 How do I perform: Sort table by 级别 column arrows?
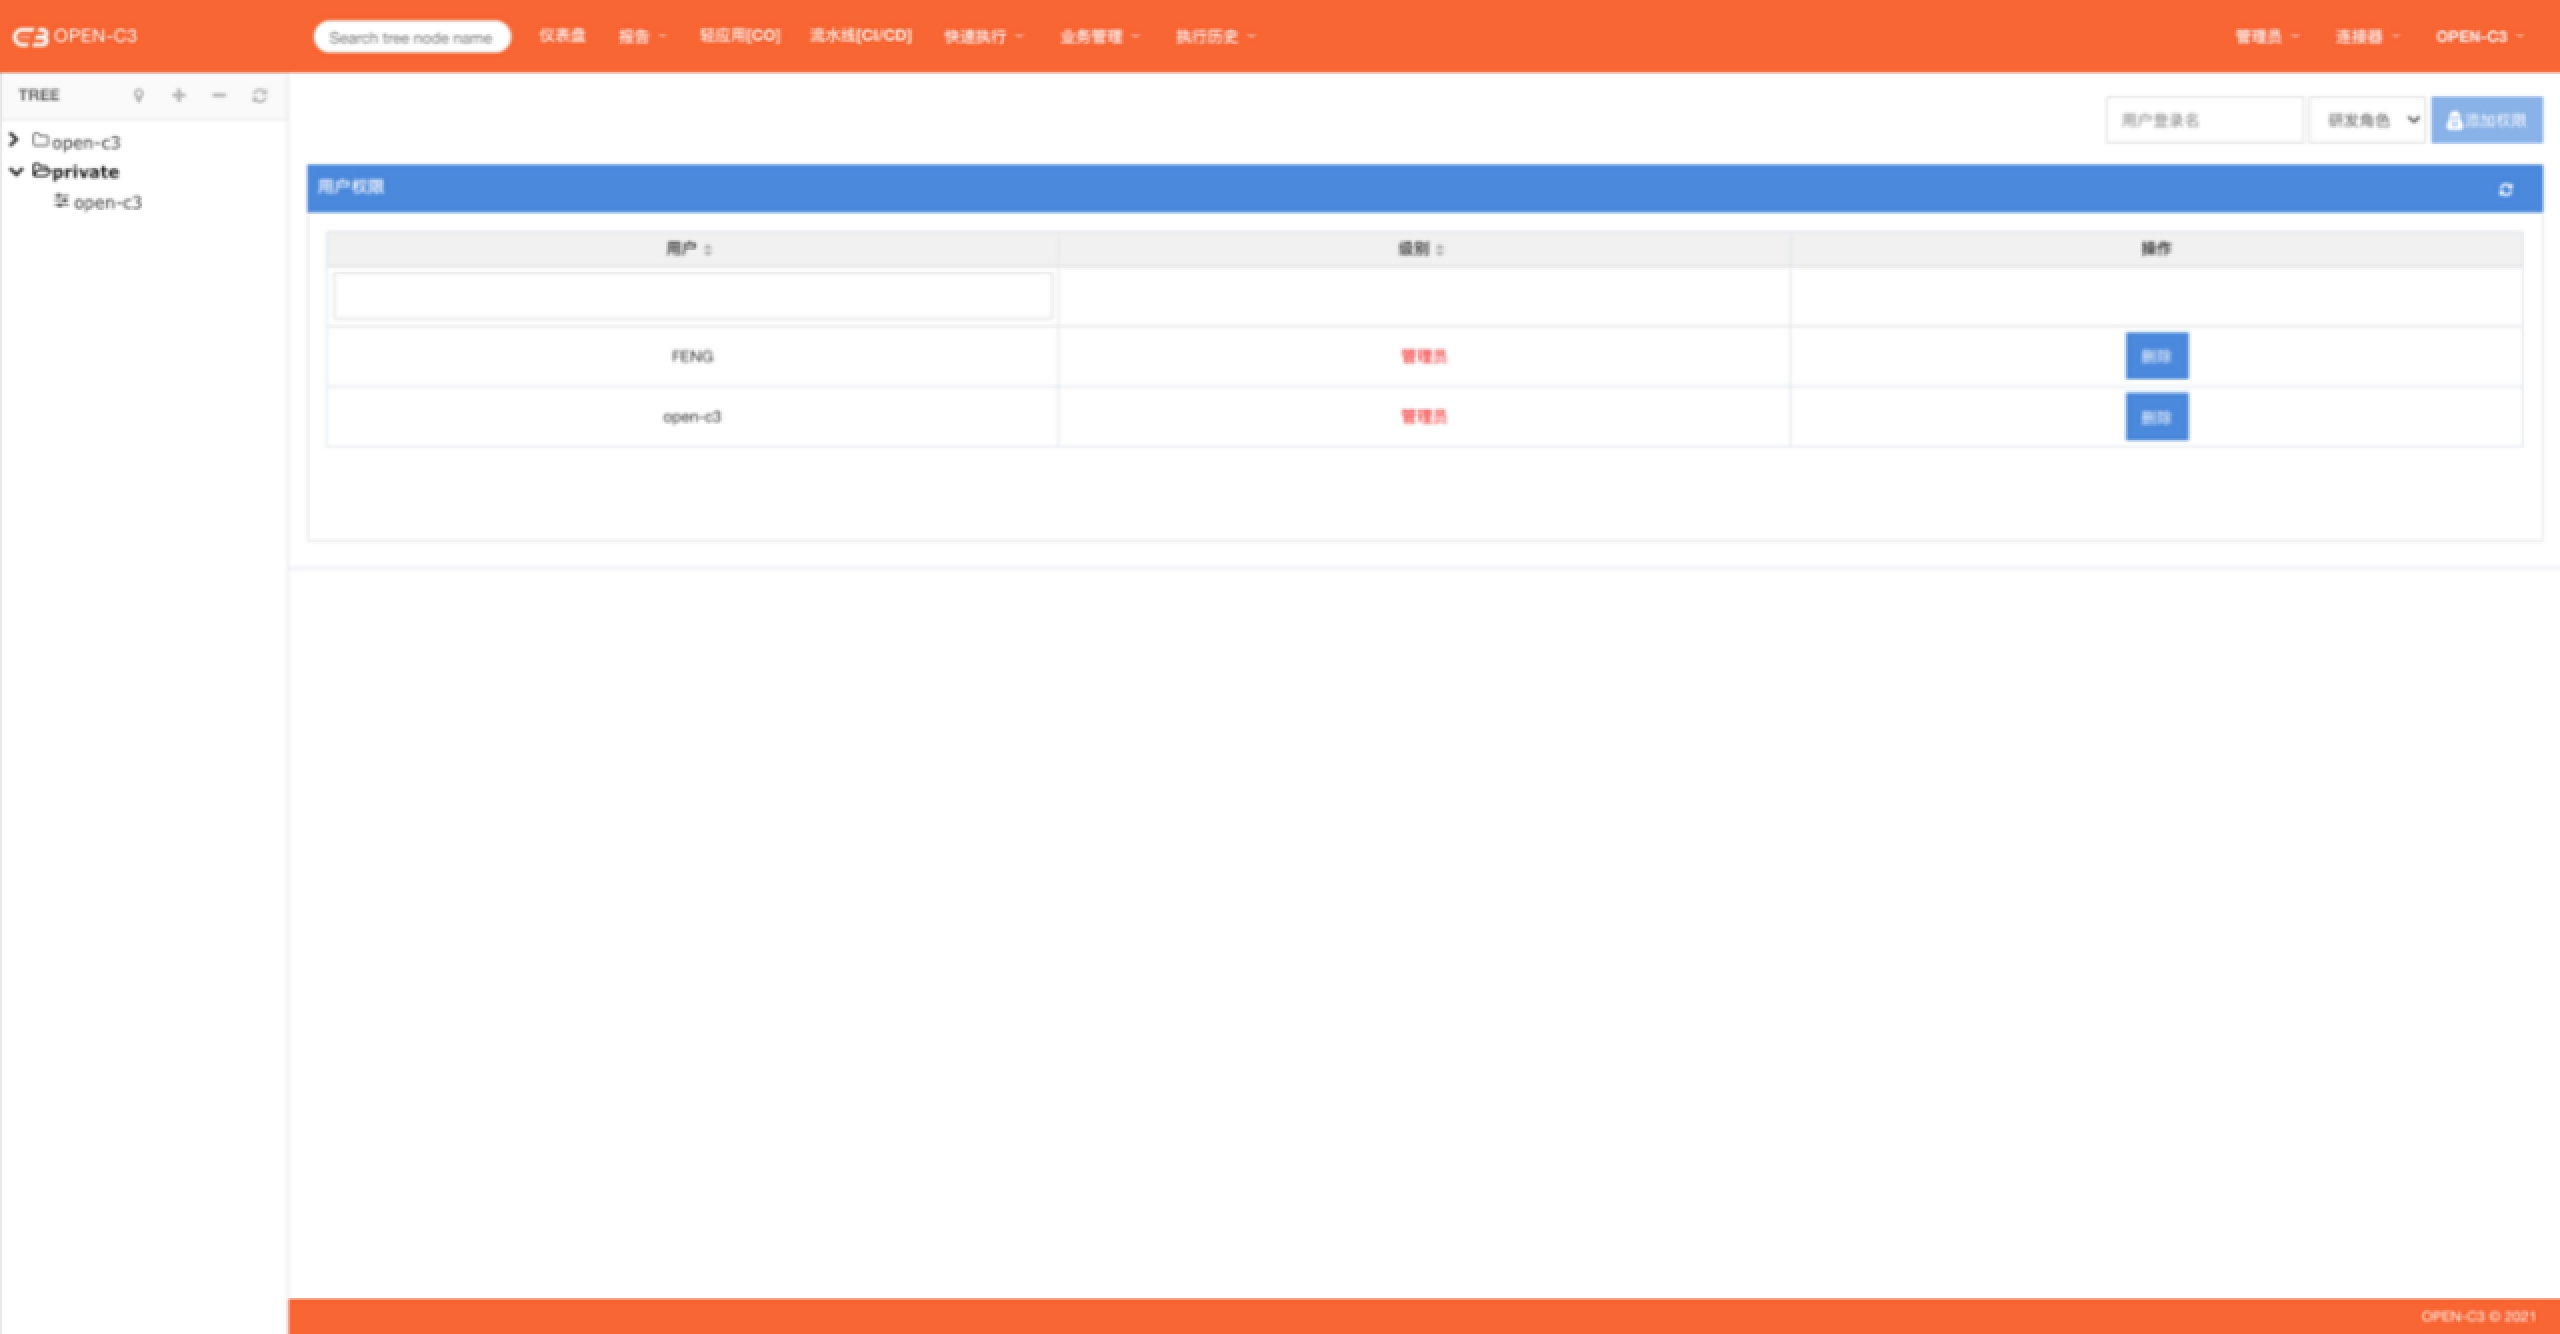tap(1440, 249)
